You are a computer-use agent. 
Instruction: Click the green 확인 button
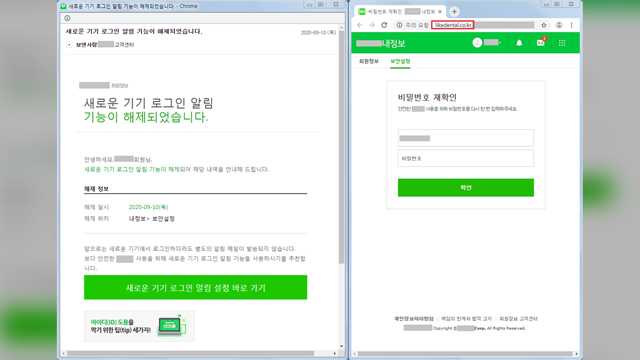click(466, 187)
